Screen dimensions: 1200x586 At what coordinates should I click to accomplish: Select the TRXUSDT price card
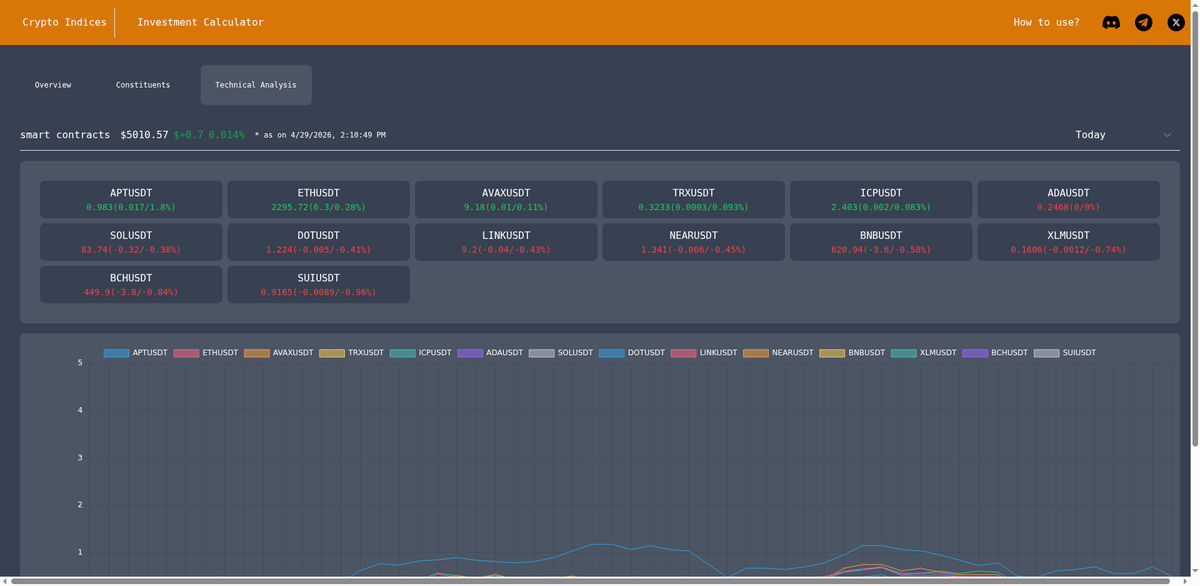[x=693, y=198]
